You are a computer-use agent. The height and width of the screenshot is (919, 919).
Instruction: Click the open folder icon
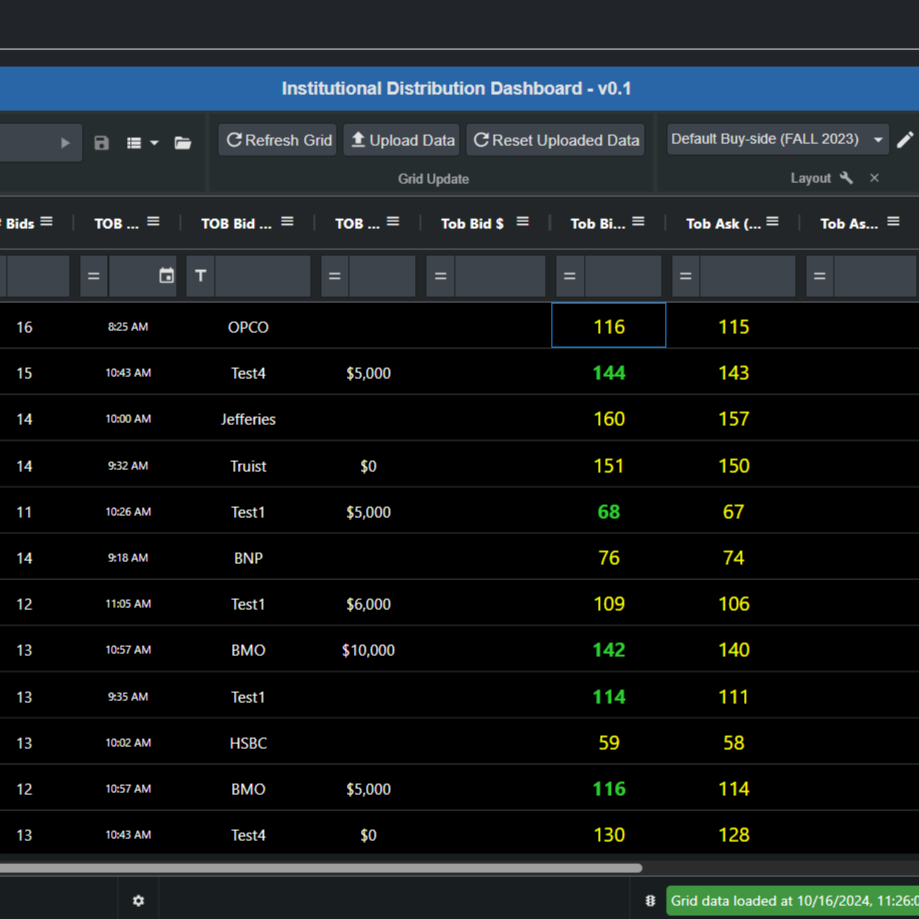(x=183, y=142)
